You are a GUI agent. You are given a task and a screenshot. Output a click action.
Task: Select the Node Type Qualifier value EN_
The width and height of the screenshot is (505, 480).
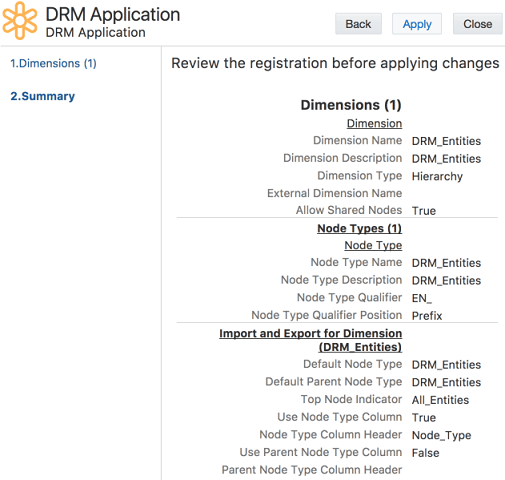(x=422, y=298)
